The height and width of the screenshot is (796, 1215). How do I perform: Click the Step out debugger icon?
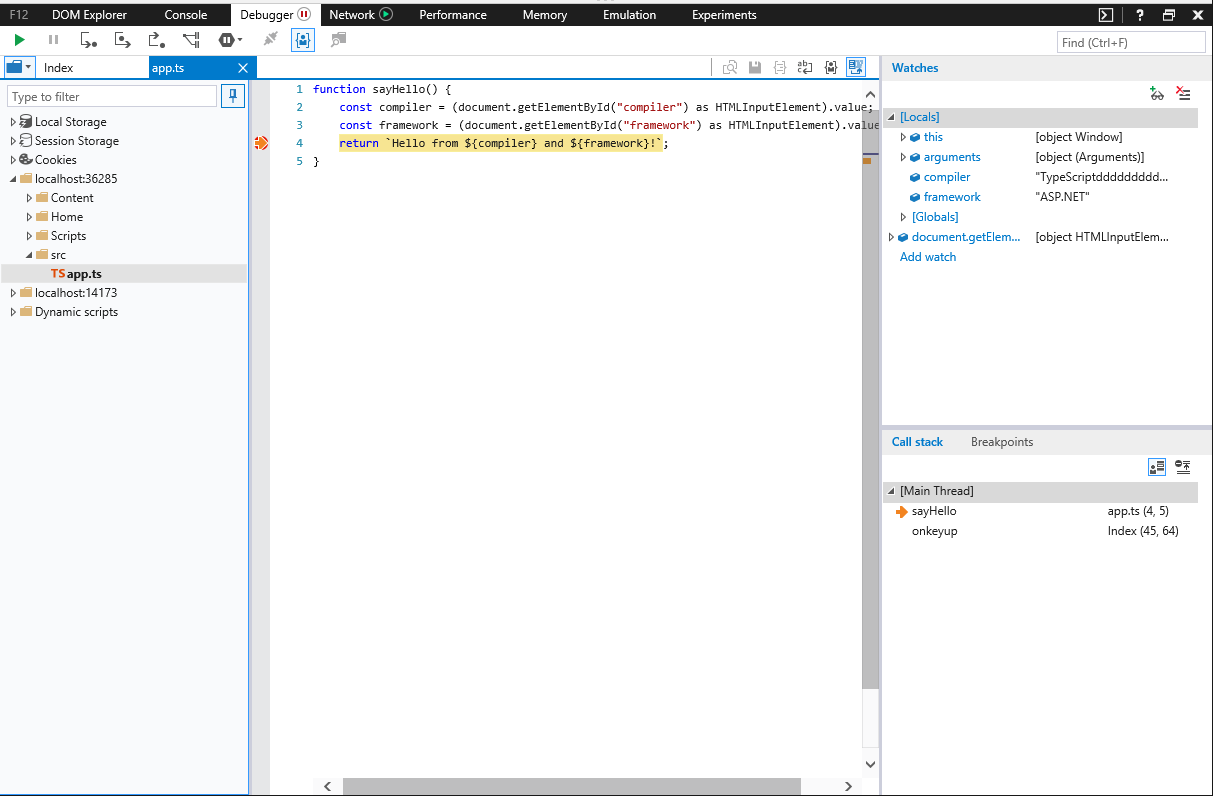coord(157,40)
